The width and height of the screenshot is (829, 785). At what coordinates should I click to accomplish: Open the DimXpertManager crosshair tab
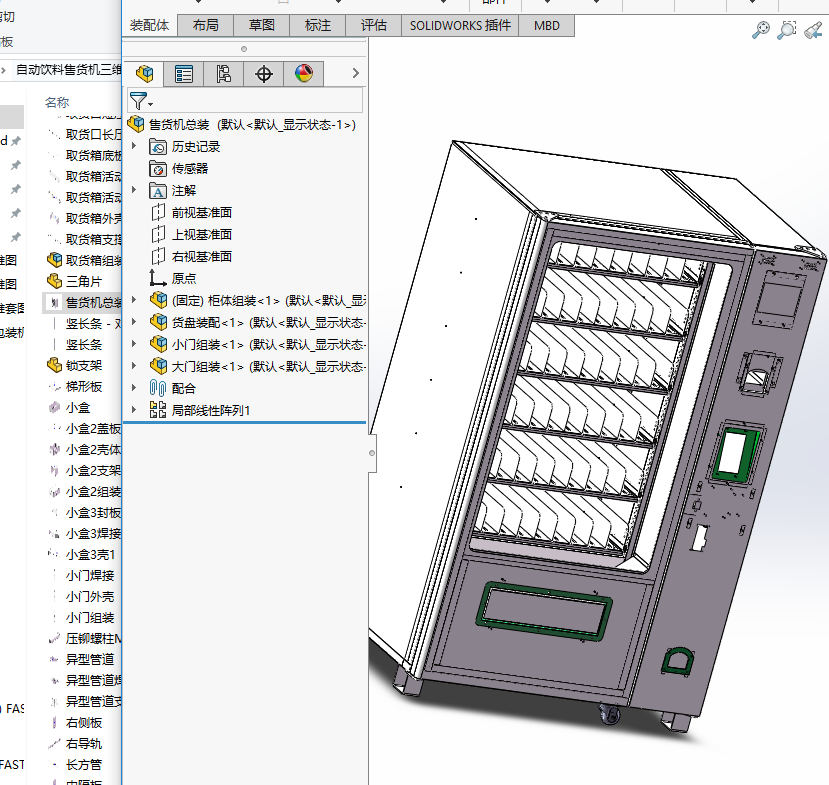(x=264, y=73)
